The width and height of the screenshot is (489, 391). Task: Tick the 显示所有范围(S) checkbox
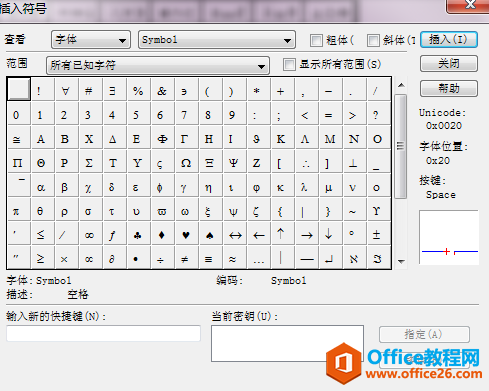[289, 64]
